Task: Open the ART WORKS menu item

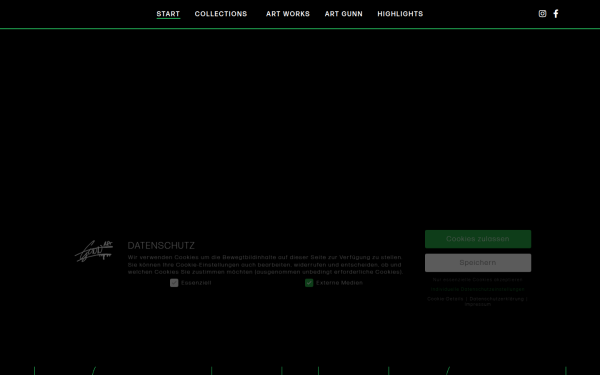Action: 288,14
